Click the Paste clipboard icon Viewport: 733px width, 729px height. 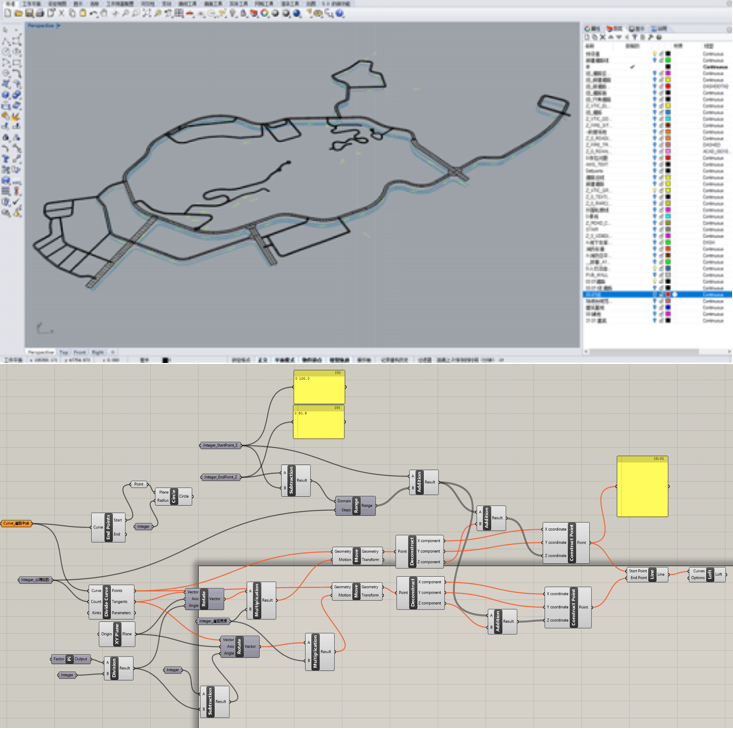click(82, 14)
